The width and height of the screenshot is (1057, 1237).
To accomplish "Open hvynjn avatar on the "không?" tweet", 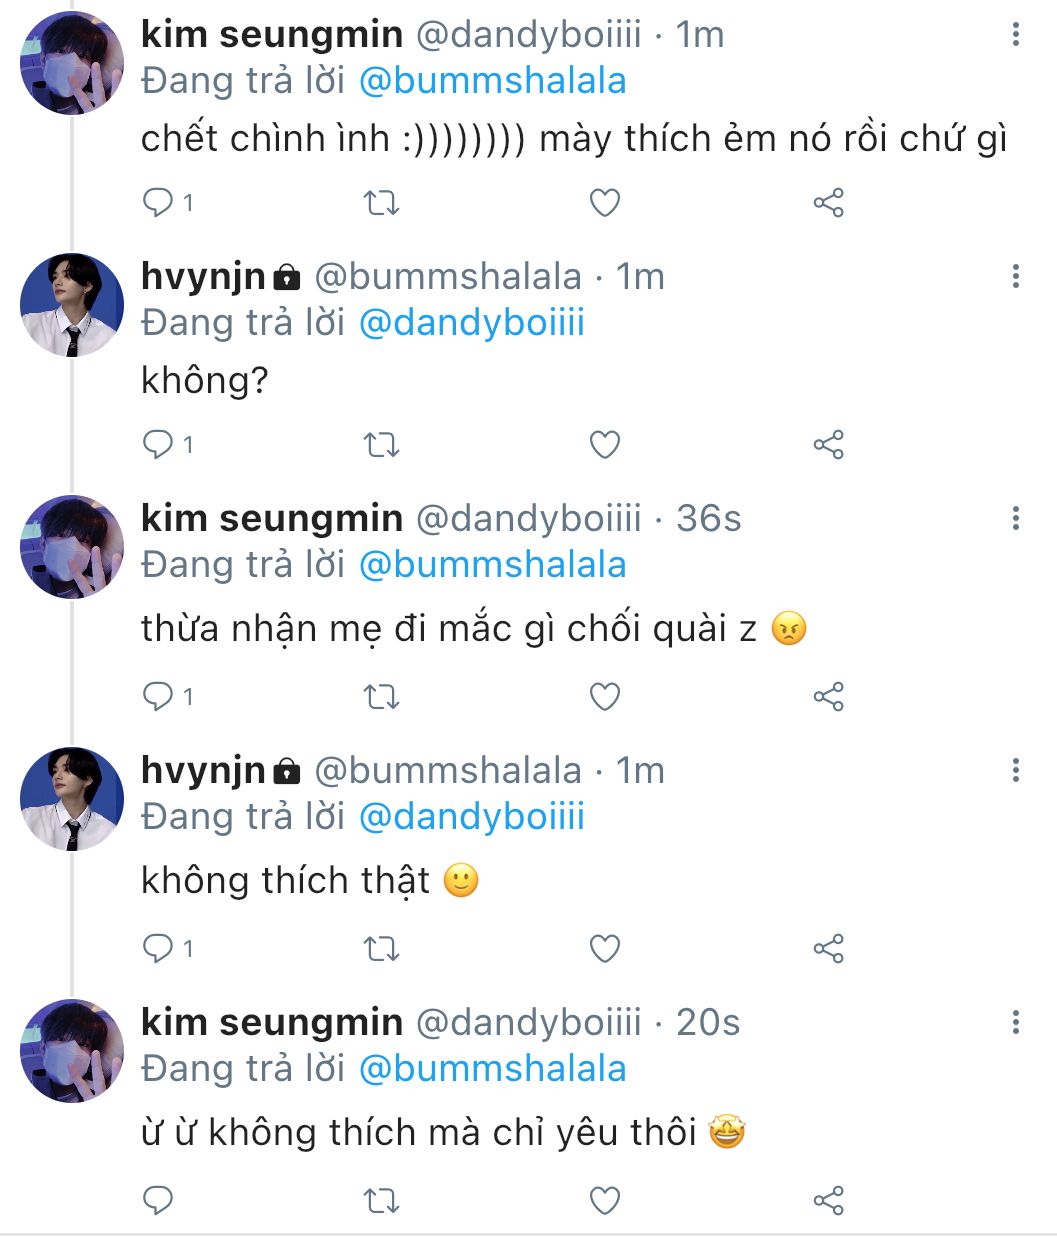I will click(x=72, y=305).
